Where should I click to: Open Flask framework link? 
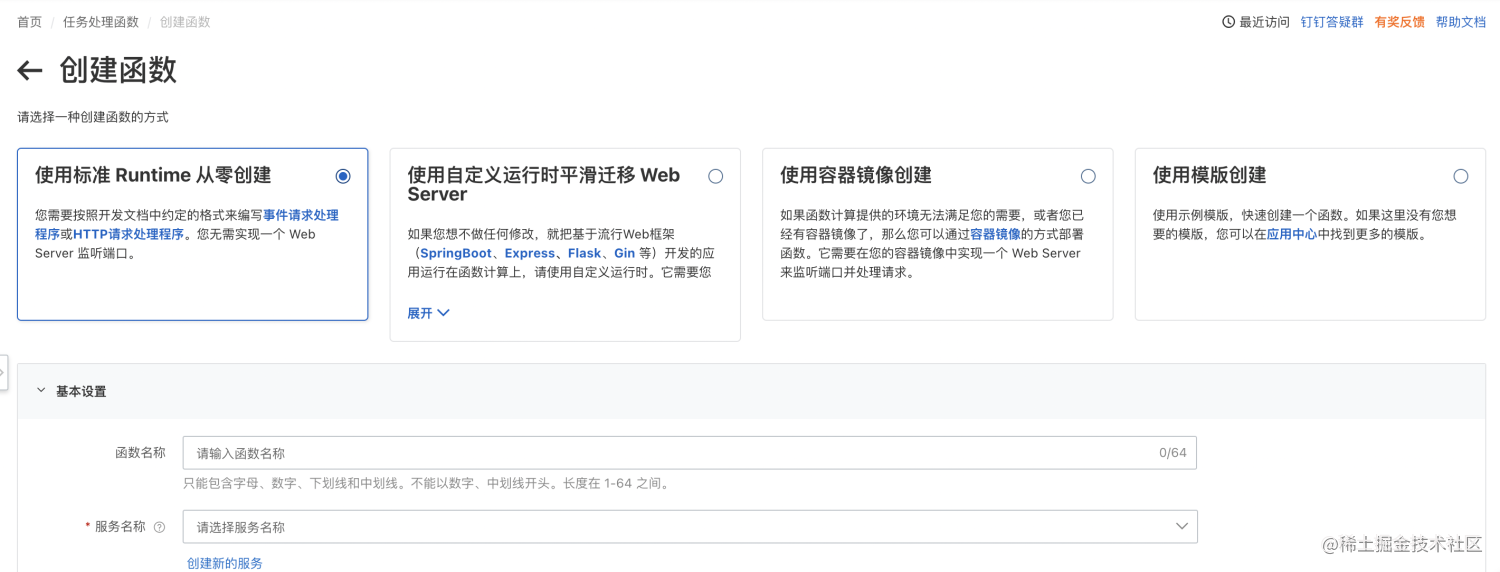[585, 253]
